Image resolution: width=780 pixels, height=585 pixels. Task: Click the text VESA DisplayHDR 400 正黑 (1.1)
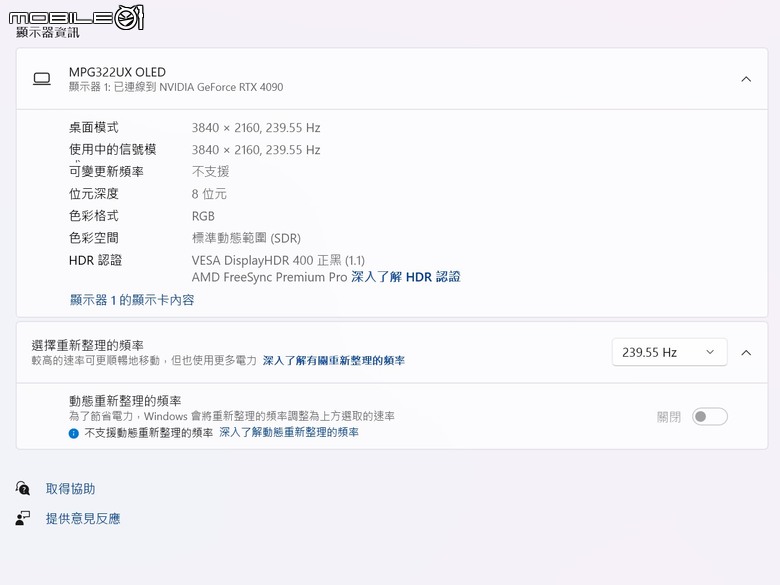click(x=278, y=260)
